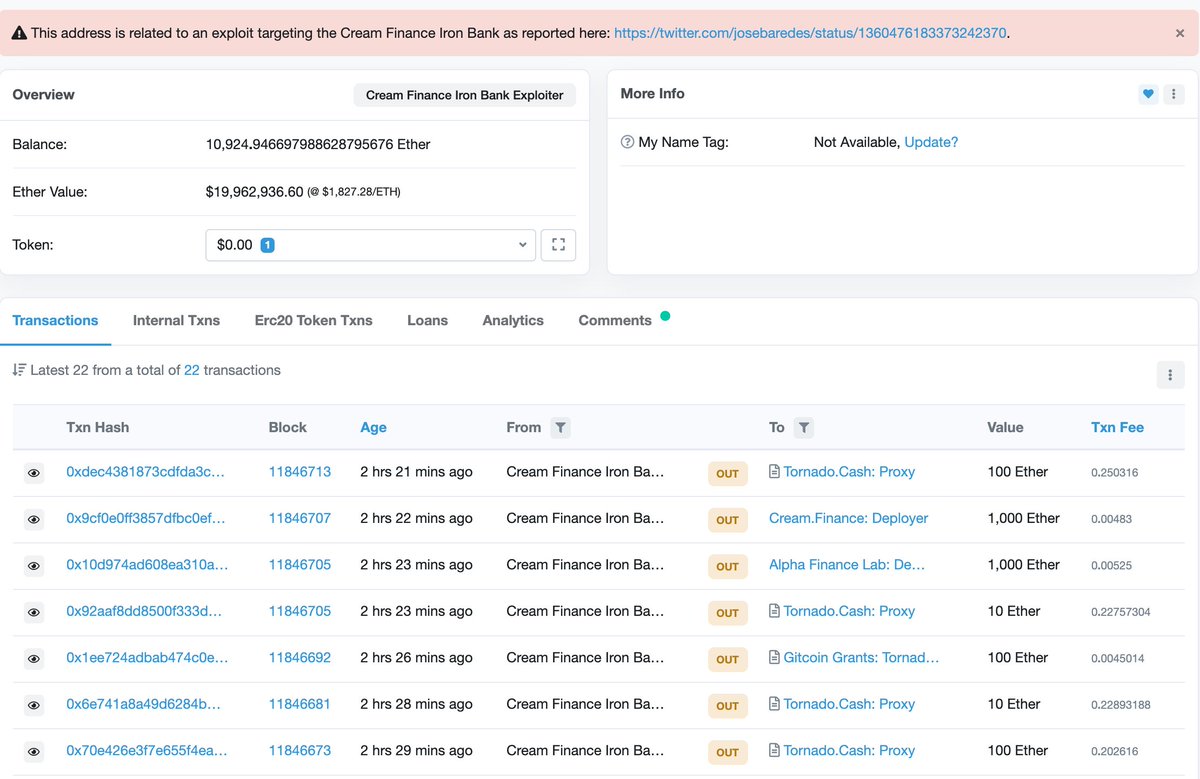Open the Comments tab
The height and width of the screenshot is (779, 1200).
(x=615, y=320)
